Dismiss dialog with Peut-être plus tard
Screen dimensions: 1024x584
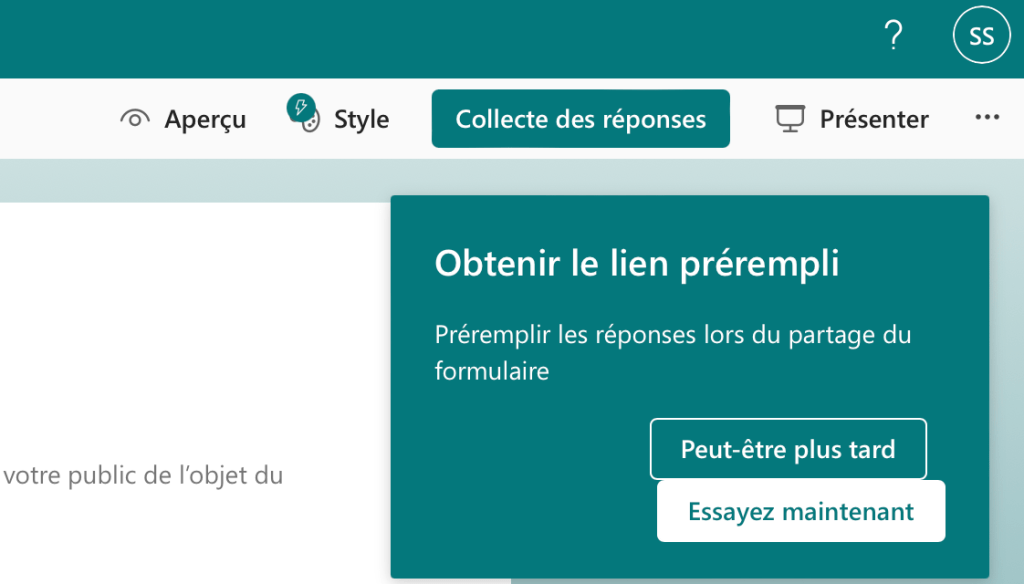(788, 449)
